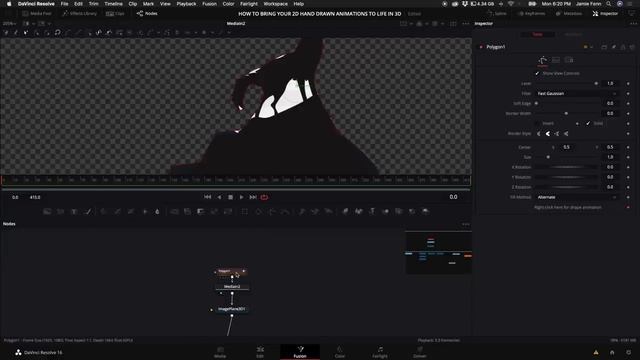The width and height of the screenshot is (640, 360).
Task: Open the Workspace menu
Action: (x=275, y=4)
